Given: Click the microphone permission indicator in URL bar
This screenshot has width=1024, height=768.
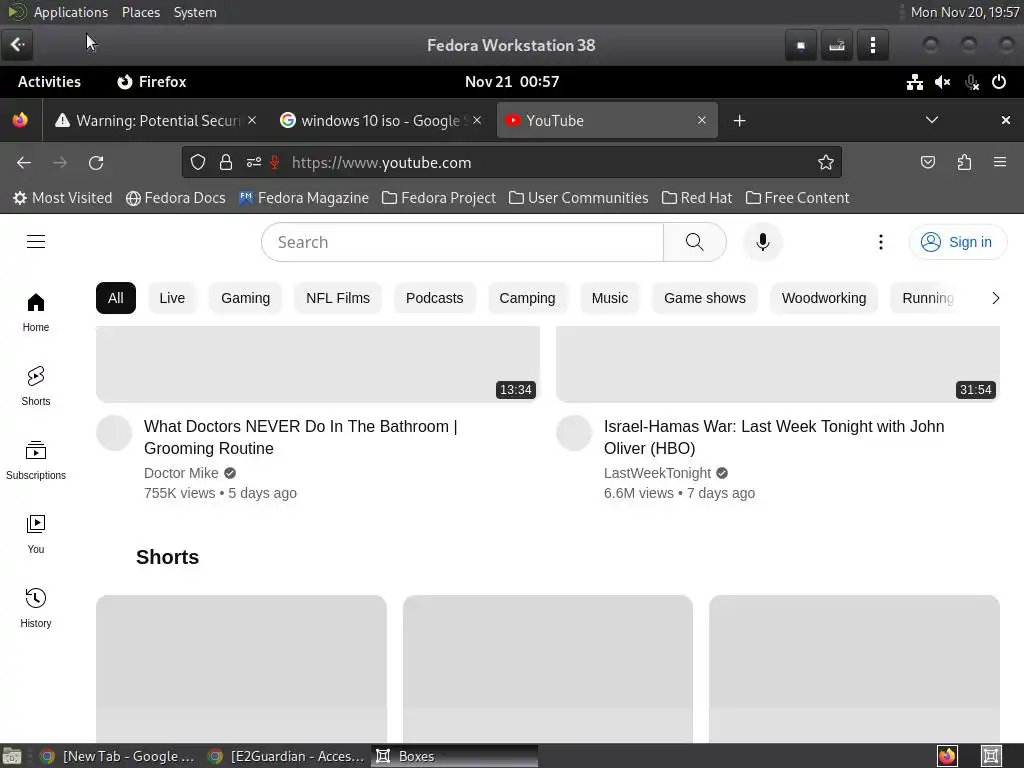Looking at the screenshot, I should 275,163.
